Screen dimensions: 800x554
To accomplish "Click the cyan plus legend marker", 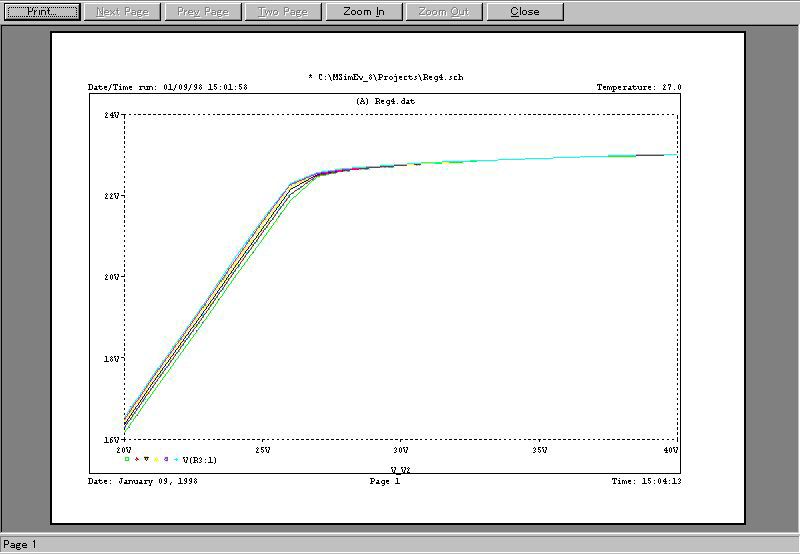I will pyautogui.click(x=176, y=459).
